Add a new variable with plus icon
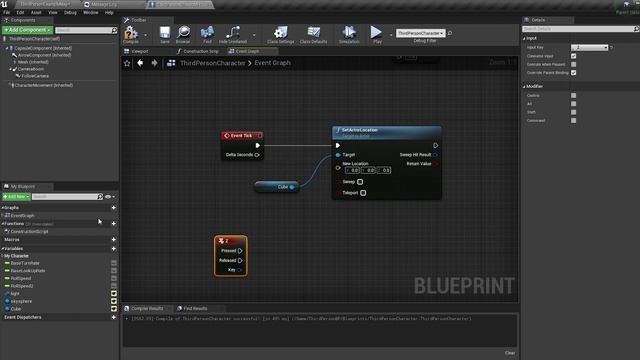 113,249
